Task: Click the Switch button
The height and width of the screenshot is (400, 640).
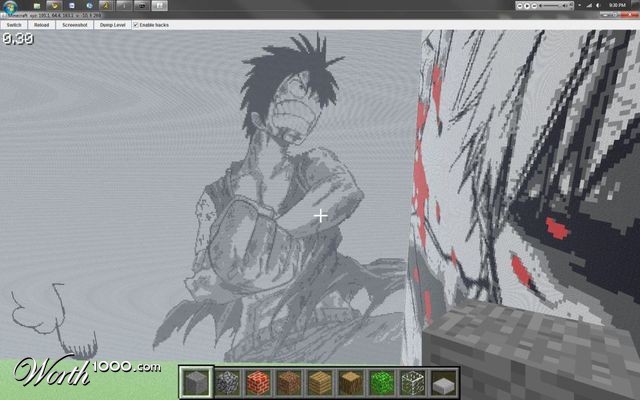Action: pyautogui.click(x=14, y=24)
